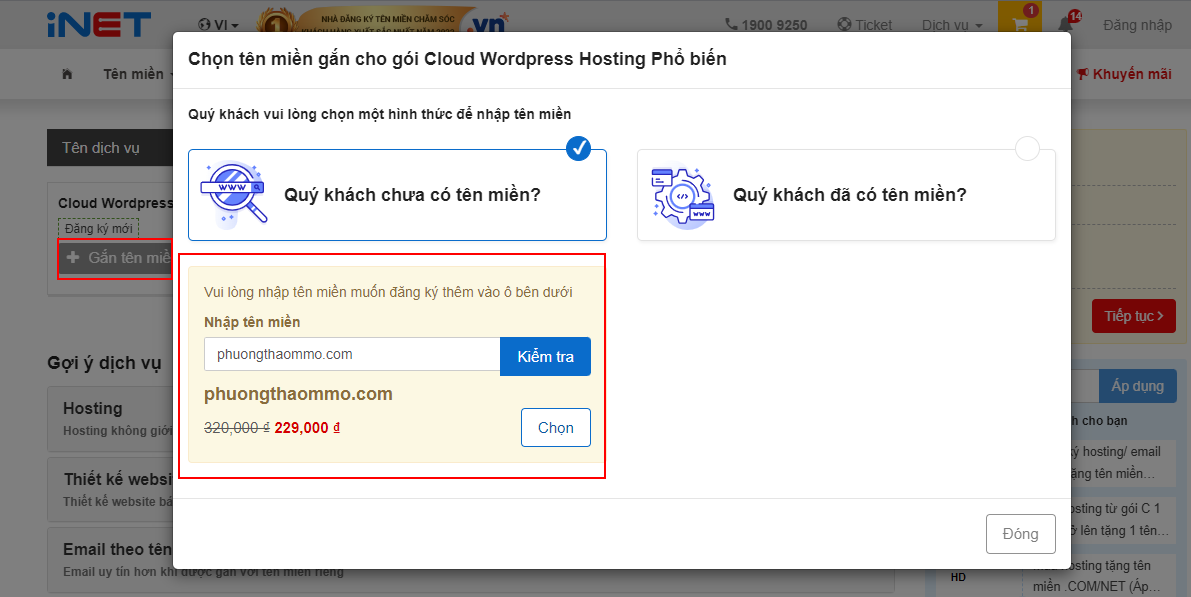Click the Đăng nhập link
This screenshot has width=1191, height=597.
(1137, 25)
